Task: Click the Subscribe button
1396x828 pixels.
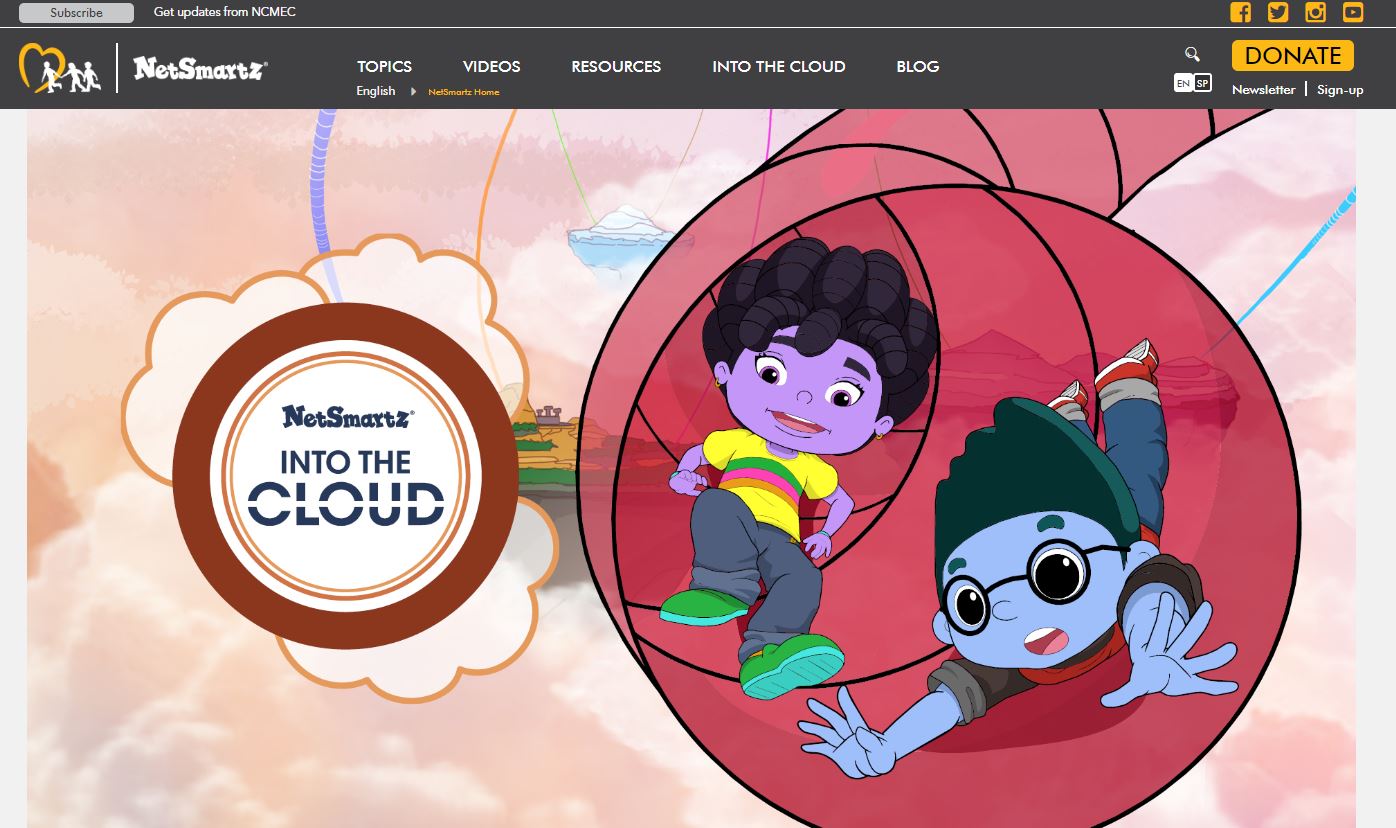Action: coord(76,13)
